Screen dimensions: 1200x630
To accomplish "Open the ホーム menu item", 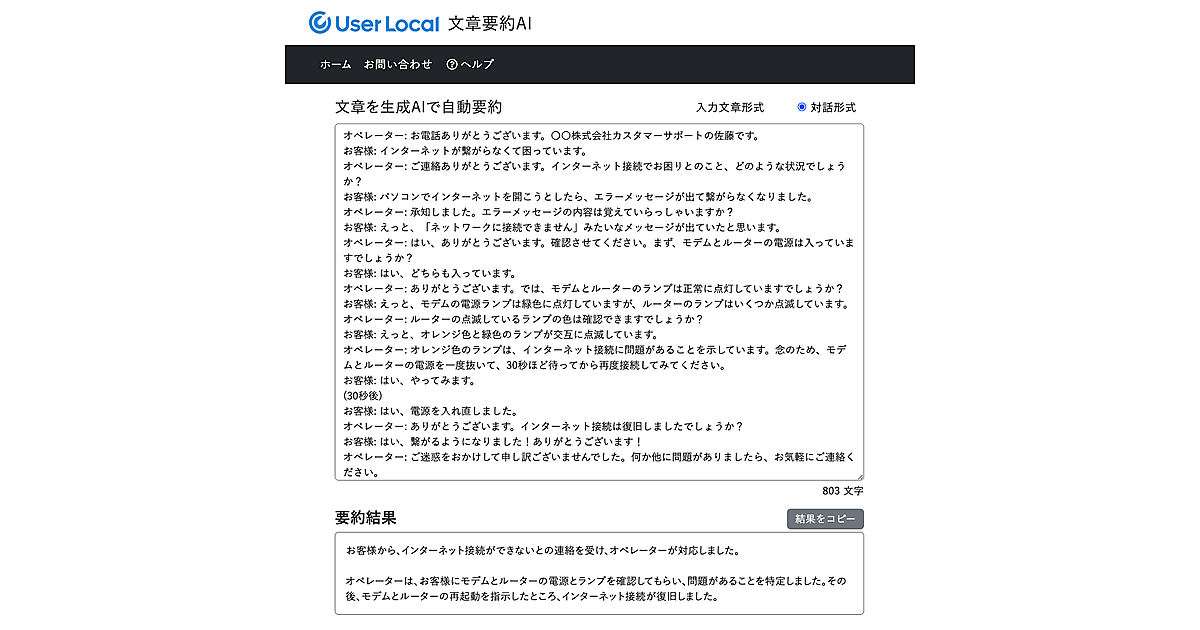I will point(335,64).
